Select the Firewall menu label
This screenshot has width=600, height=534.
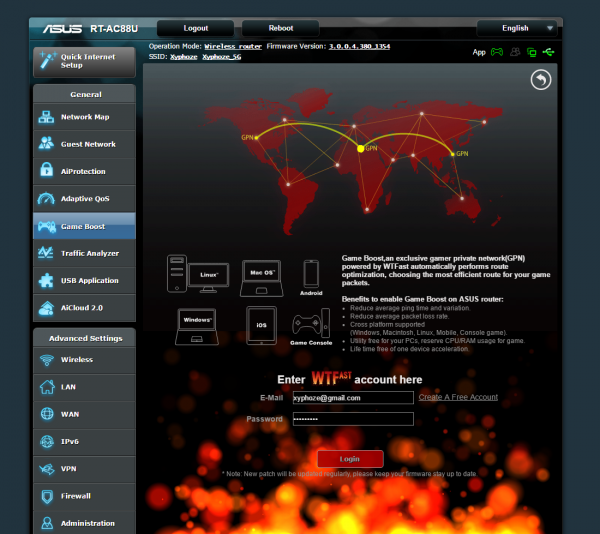(76, 496)
